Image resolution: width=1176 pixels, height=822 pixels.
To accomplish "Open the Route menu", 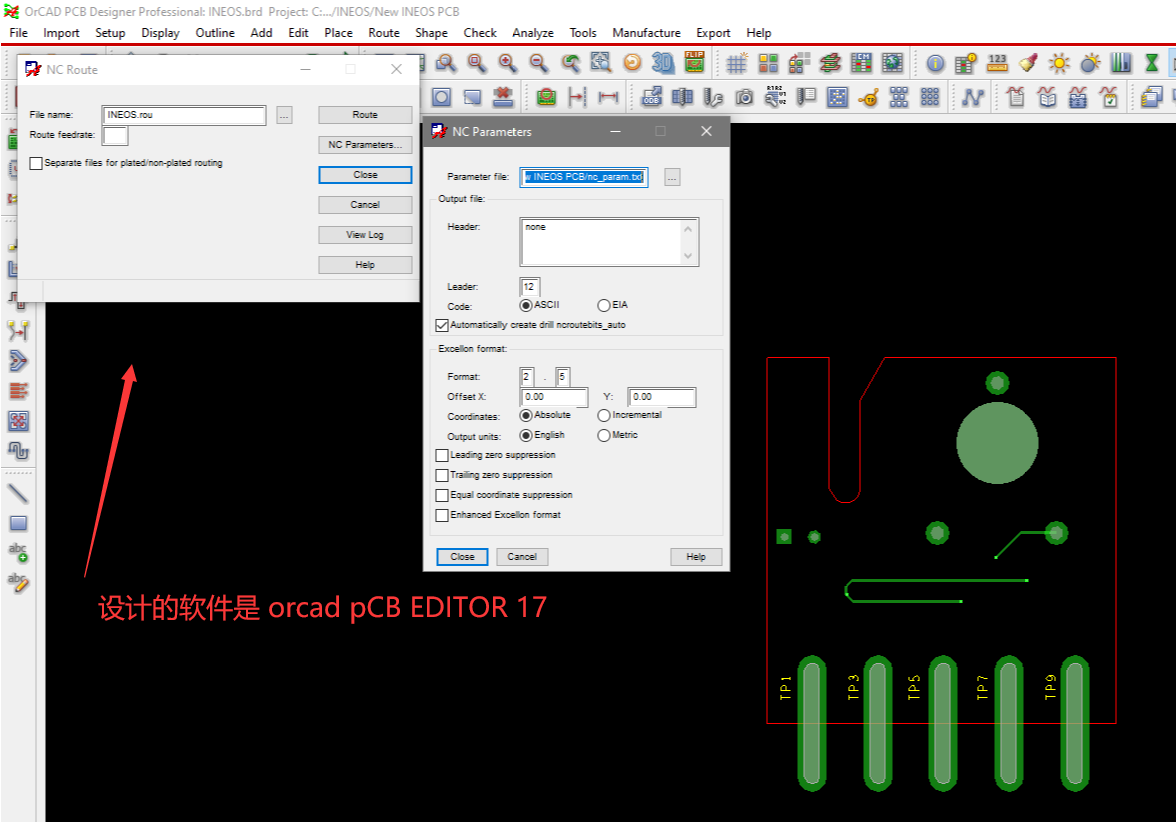I will pos(383,33).
